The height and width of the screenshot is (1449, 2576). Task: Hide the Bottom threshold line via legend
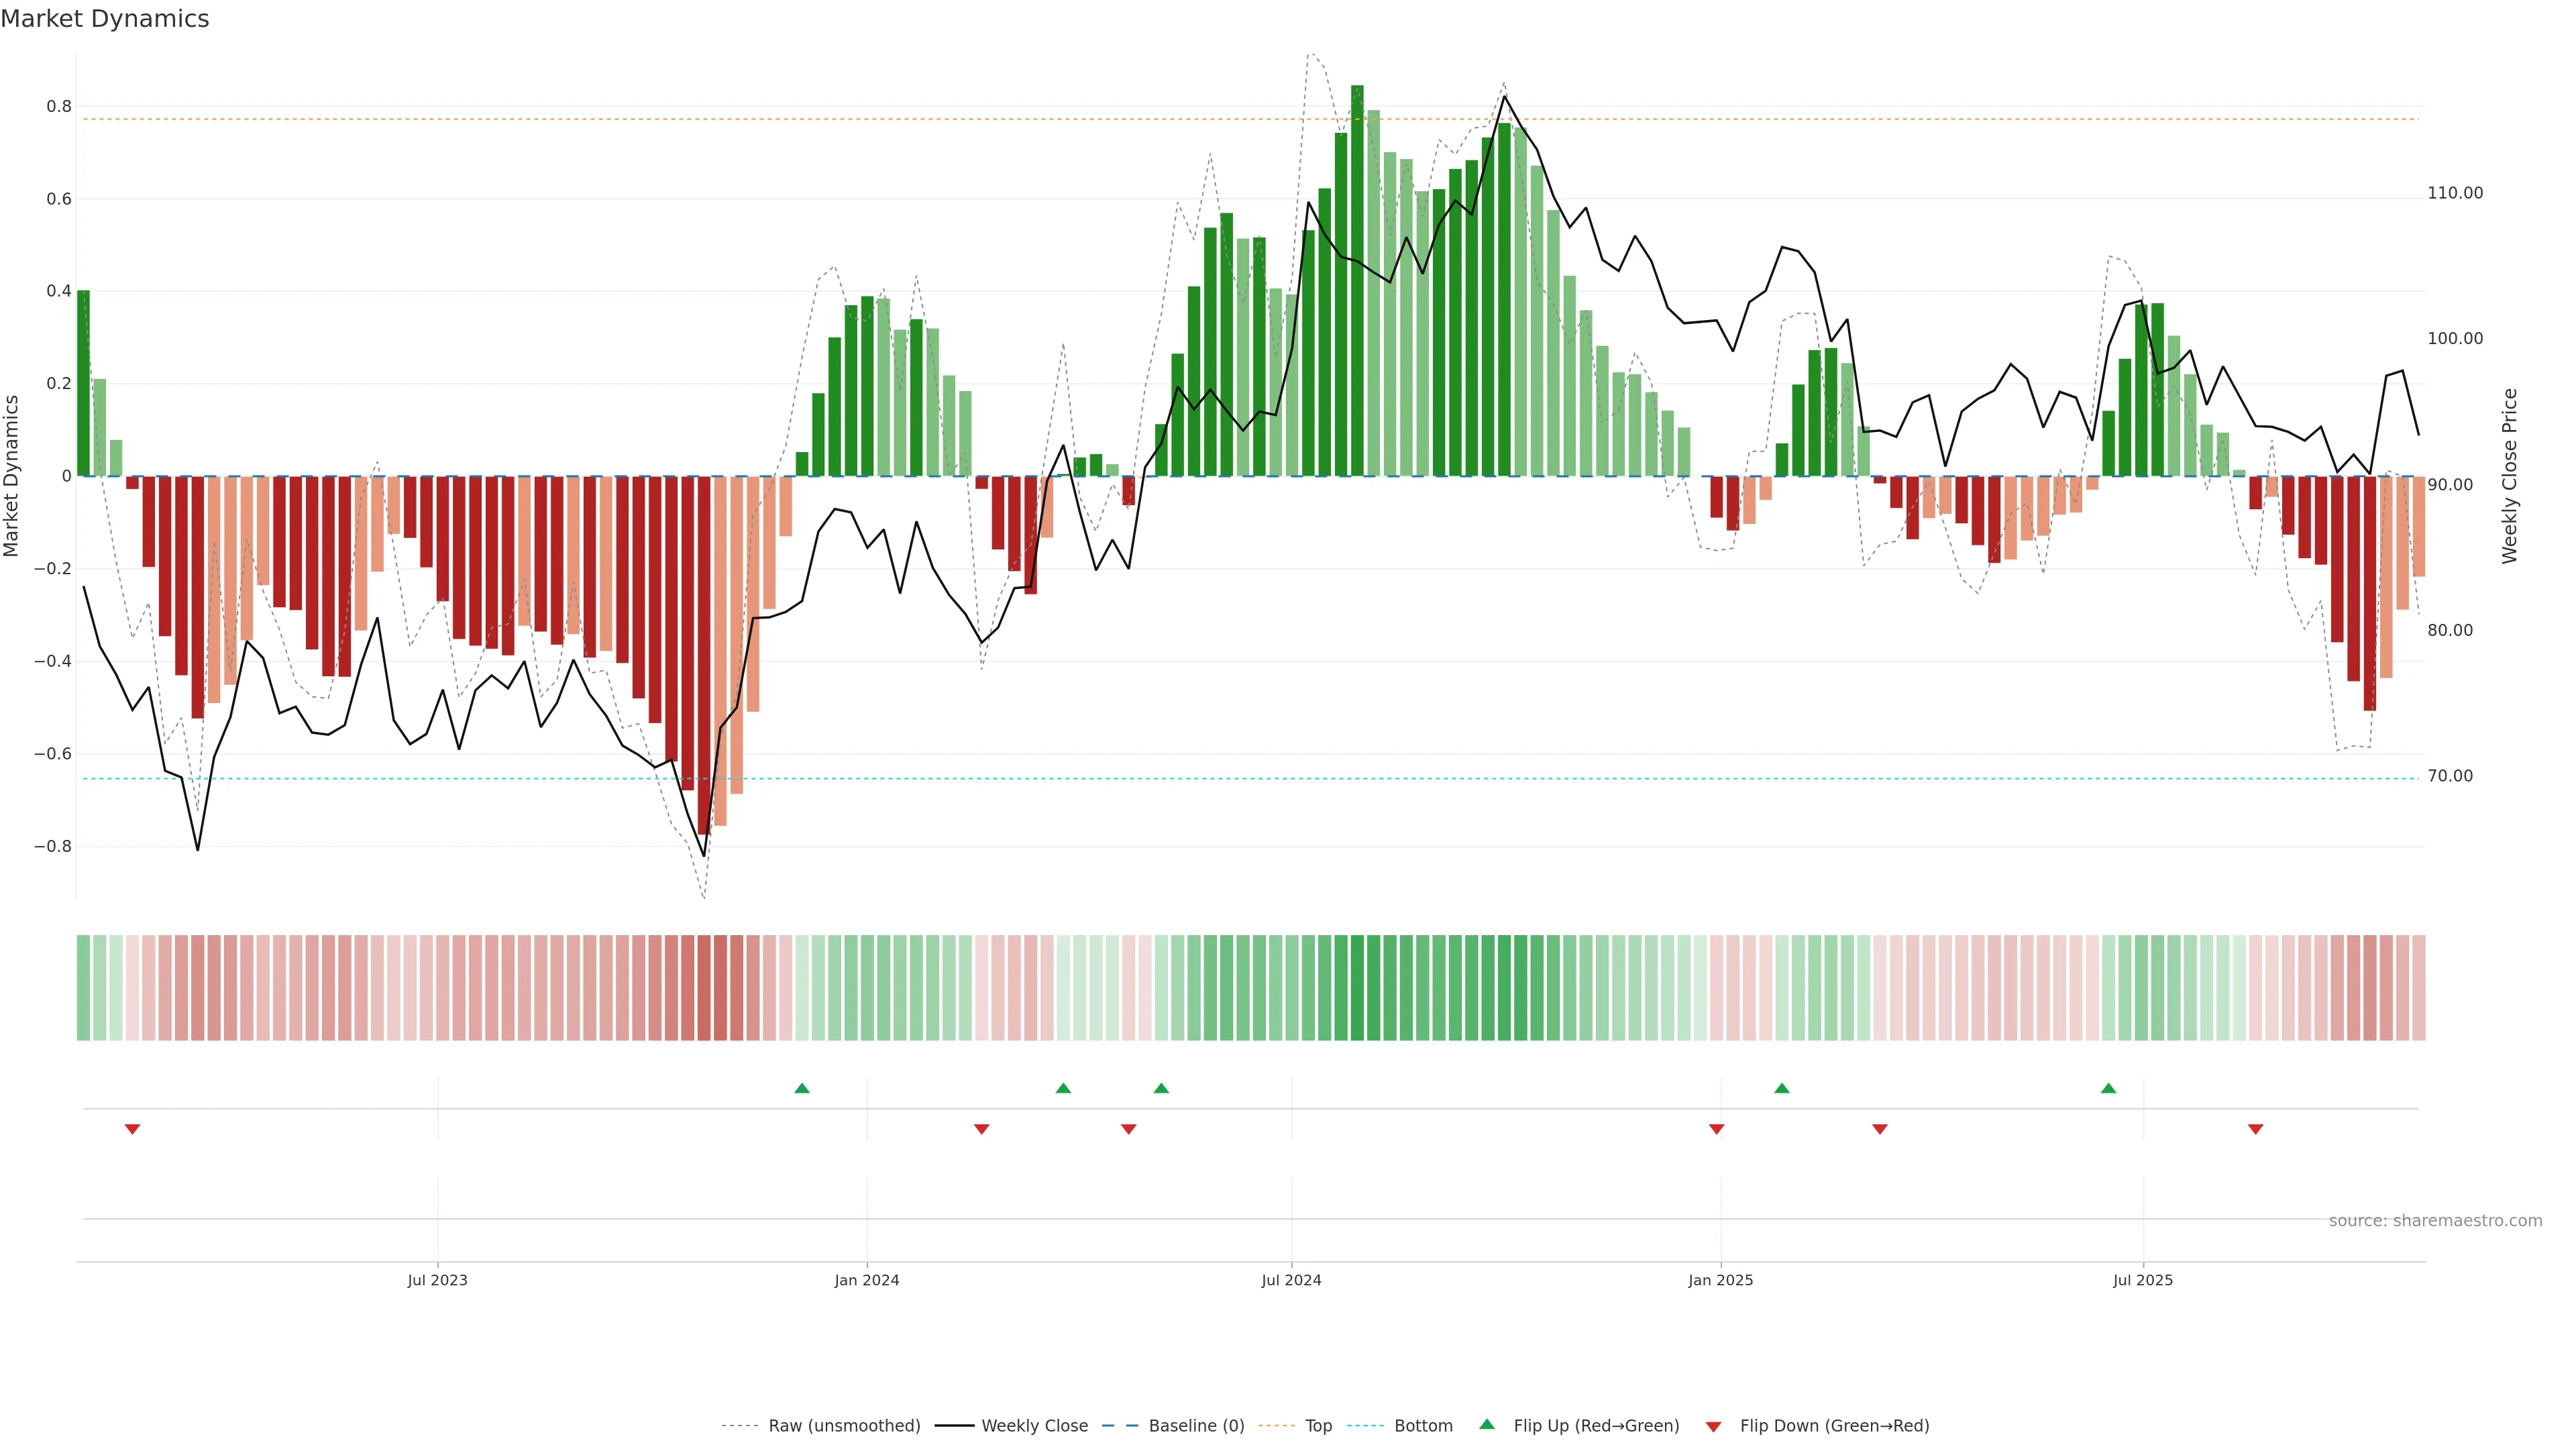[x=1423, y=1426]
